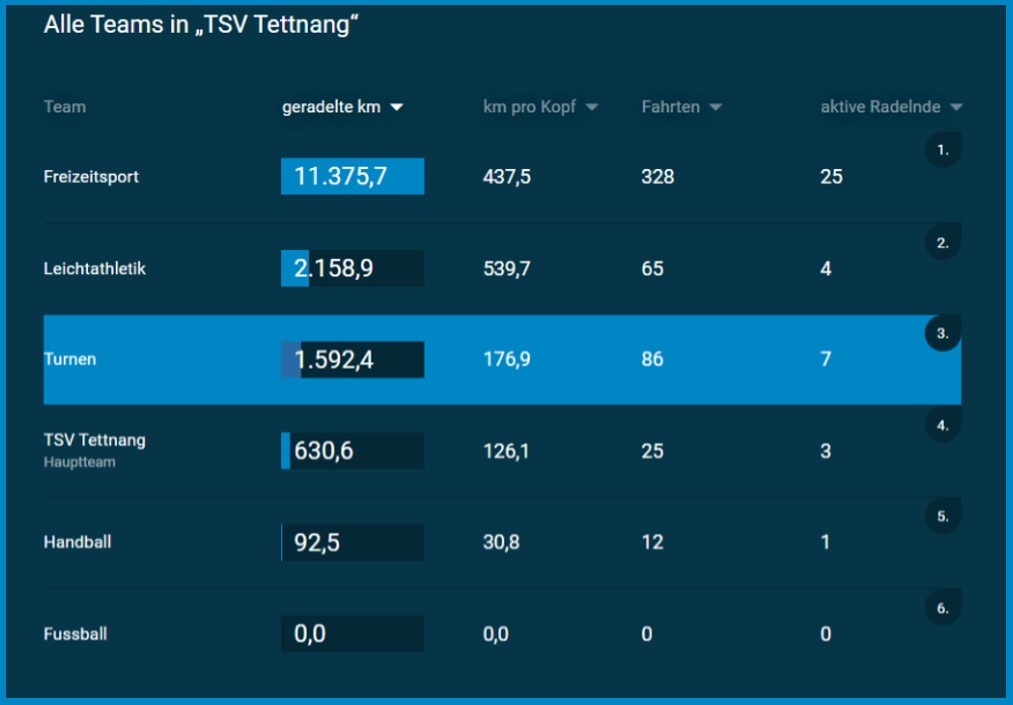Sort by aktive Radelnde arrow
The width and height of the screenshot is (1013, 705).
956,107
